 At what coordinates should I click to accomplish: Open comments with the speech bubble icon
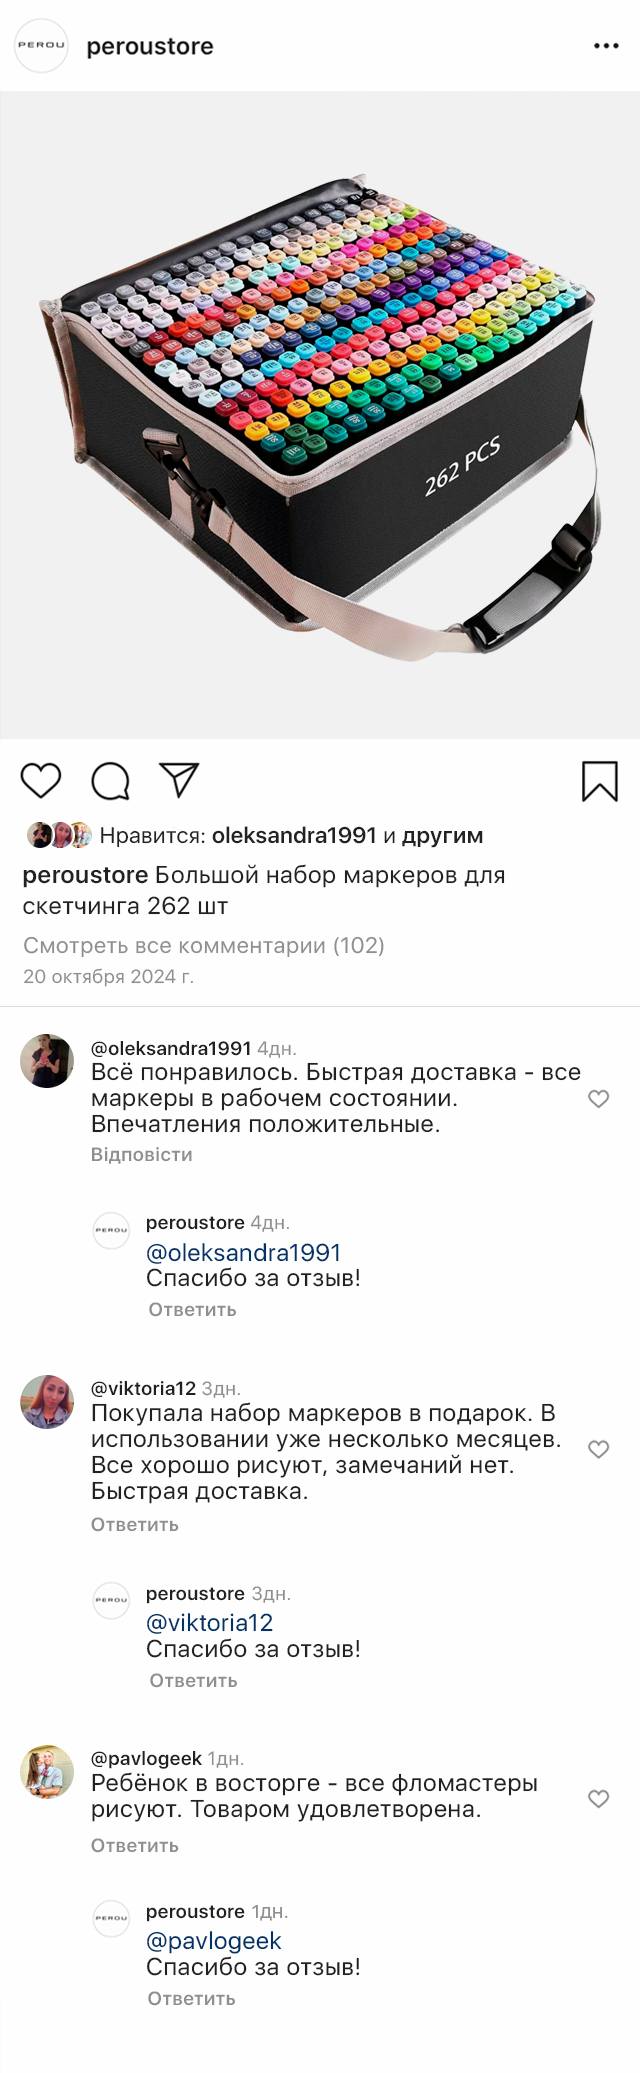pos(110,781)
